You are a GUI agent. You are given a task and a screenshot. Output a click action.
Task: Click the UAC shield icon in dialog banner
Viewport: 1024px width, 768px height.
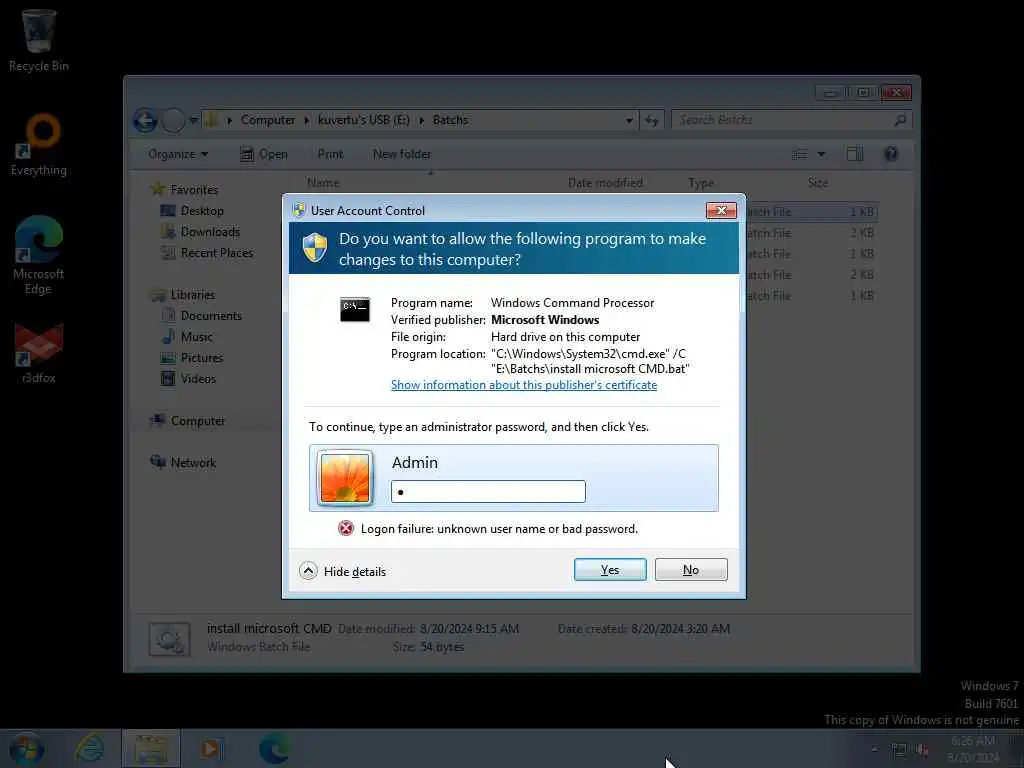[315, 248]
